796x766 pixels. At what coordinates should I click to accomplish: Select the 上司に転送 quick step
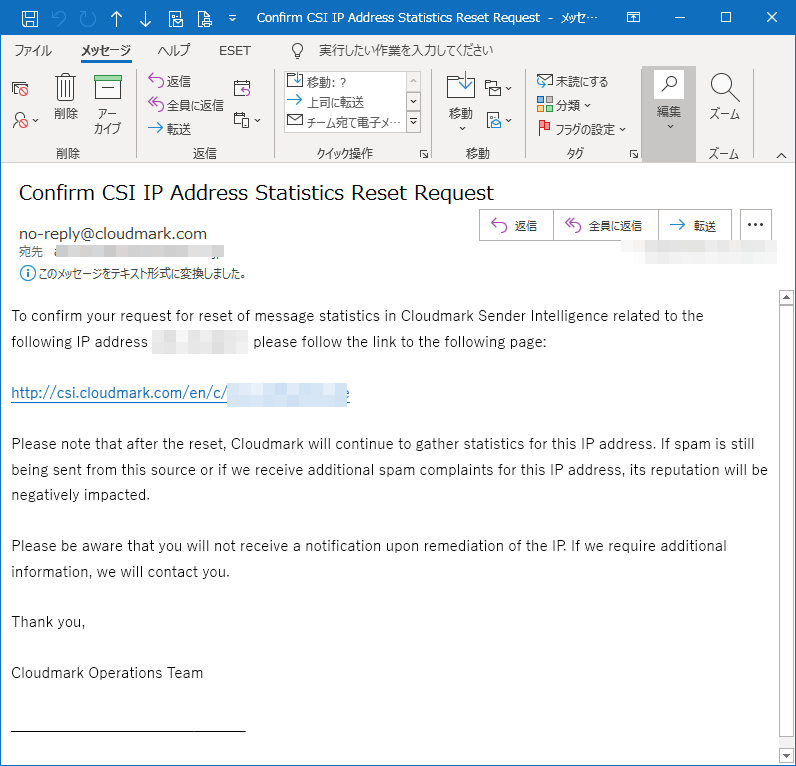point(345,102)
